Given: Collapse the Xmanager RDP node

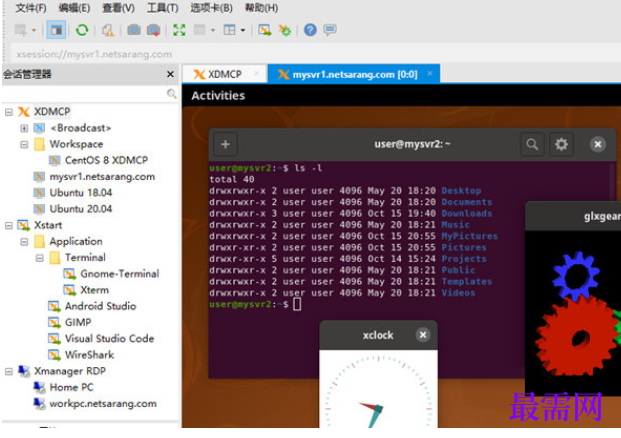Looking at the screenshot, I should [9, 371].
